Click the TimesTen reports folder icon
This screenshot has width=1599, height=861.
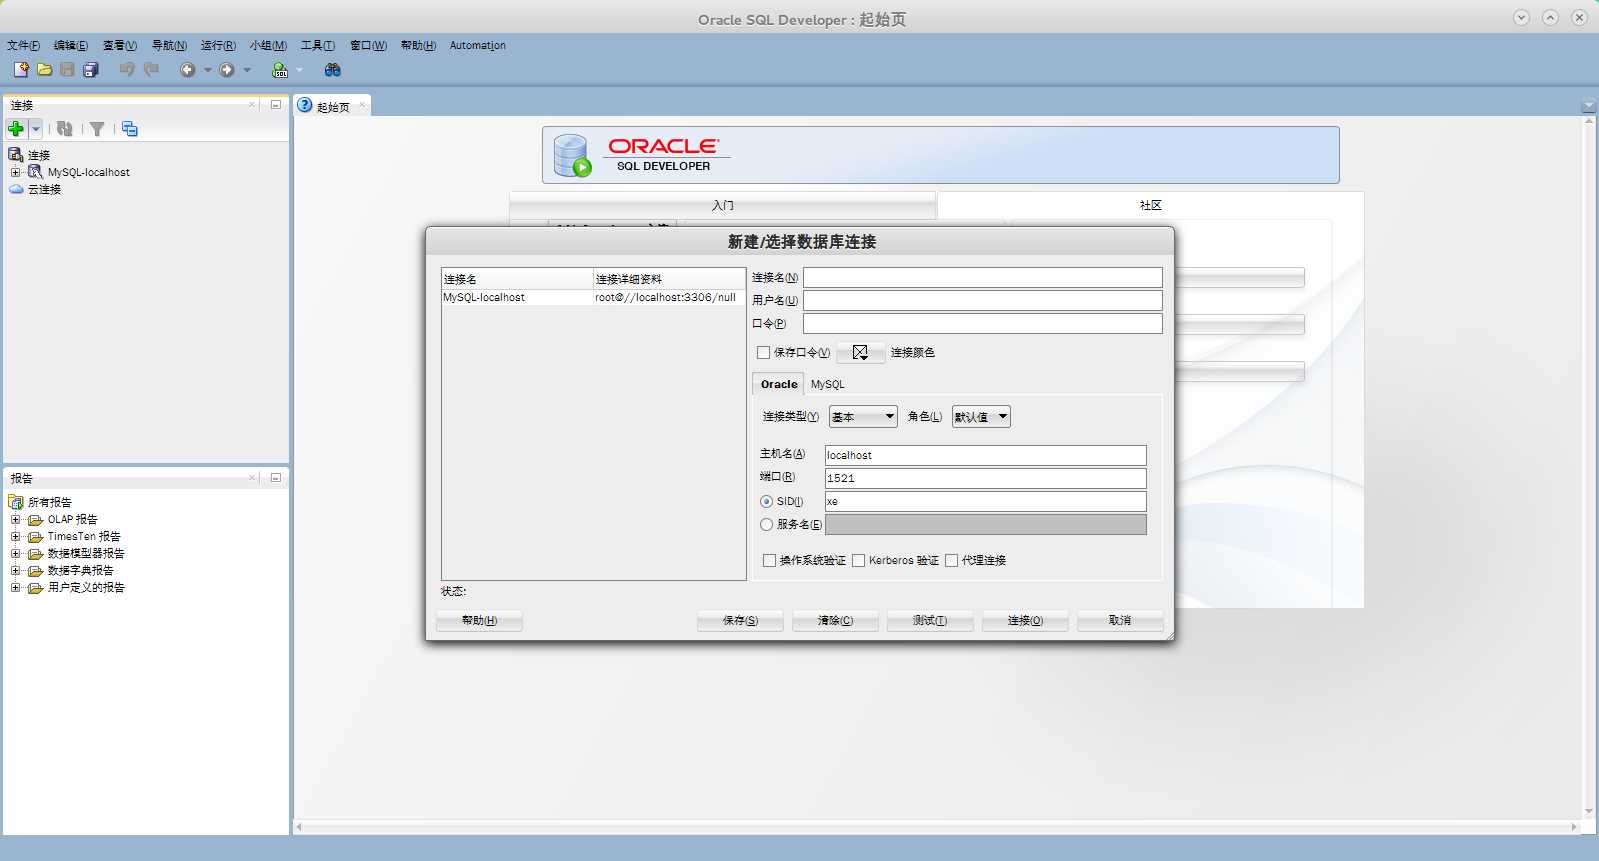pyautogui.click(x=36, y=537)
